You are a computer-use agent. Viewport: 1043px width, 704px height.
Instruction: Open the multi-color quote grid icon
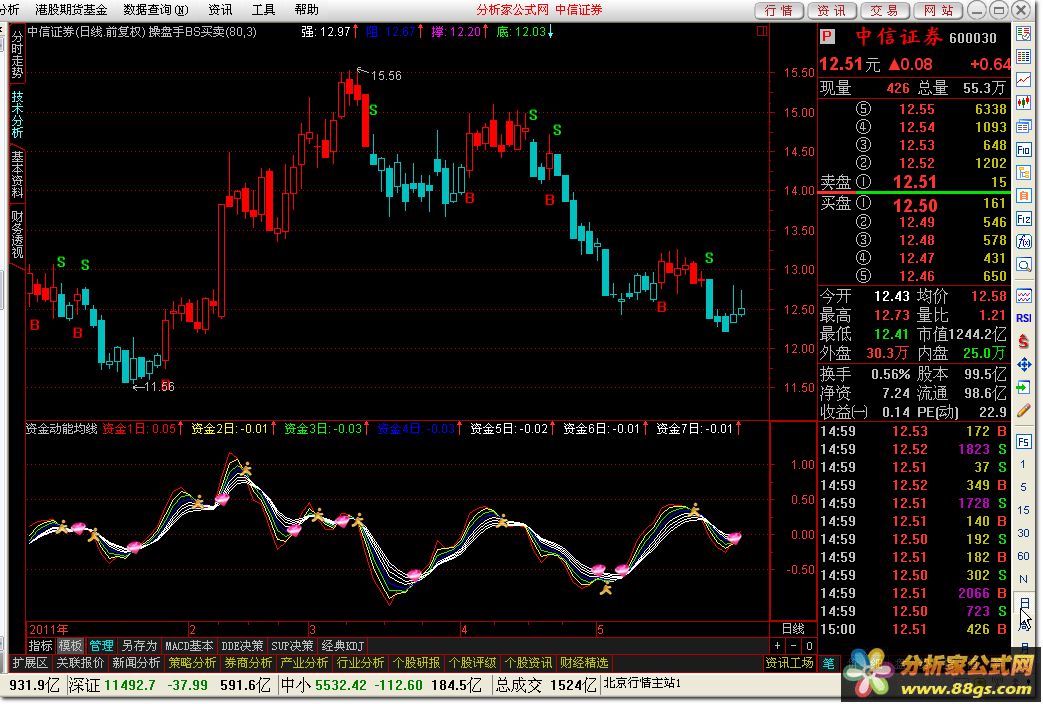1023,57
